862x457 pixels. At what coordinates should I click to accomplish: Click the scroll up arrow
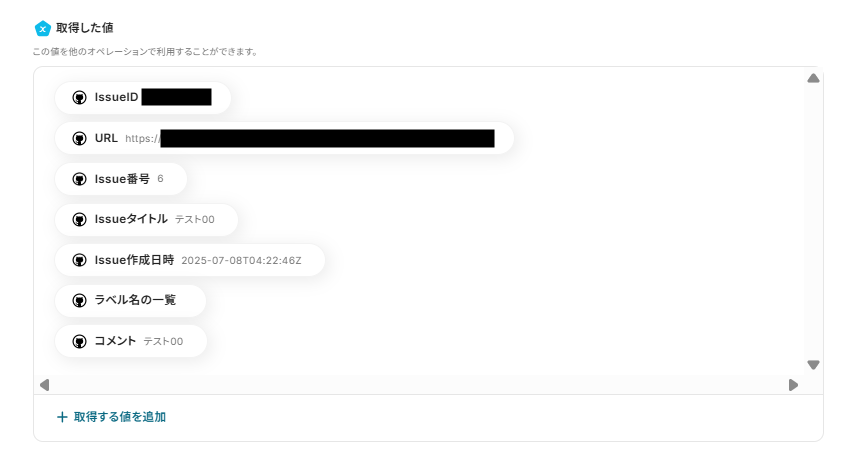click(x=814, y=78)
